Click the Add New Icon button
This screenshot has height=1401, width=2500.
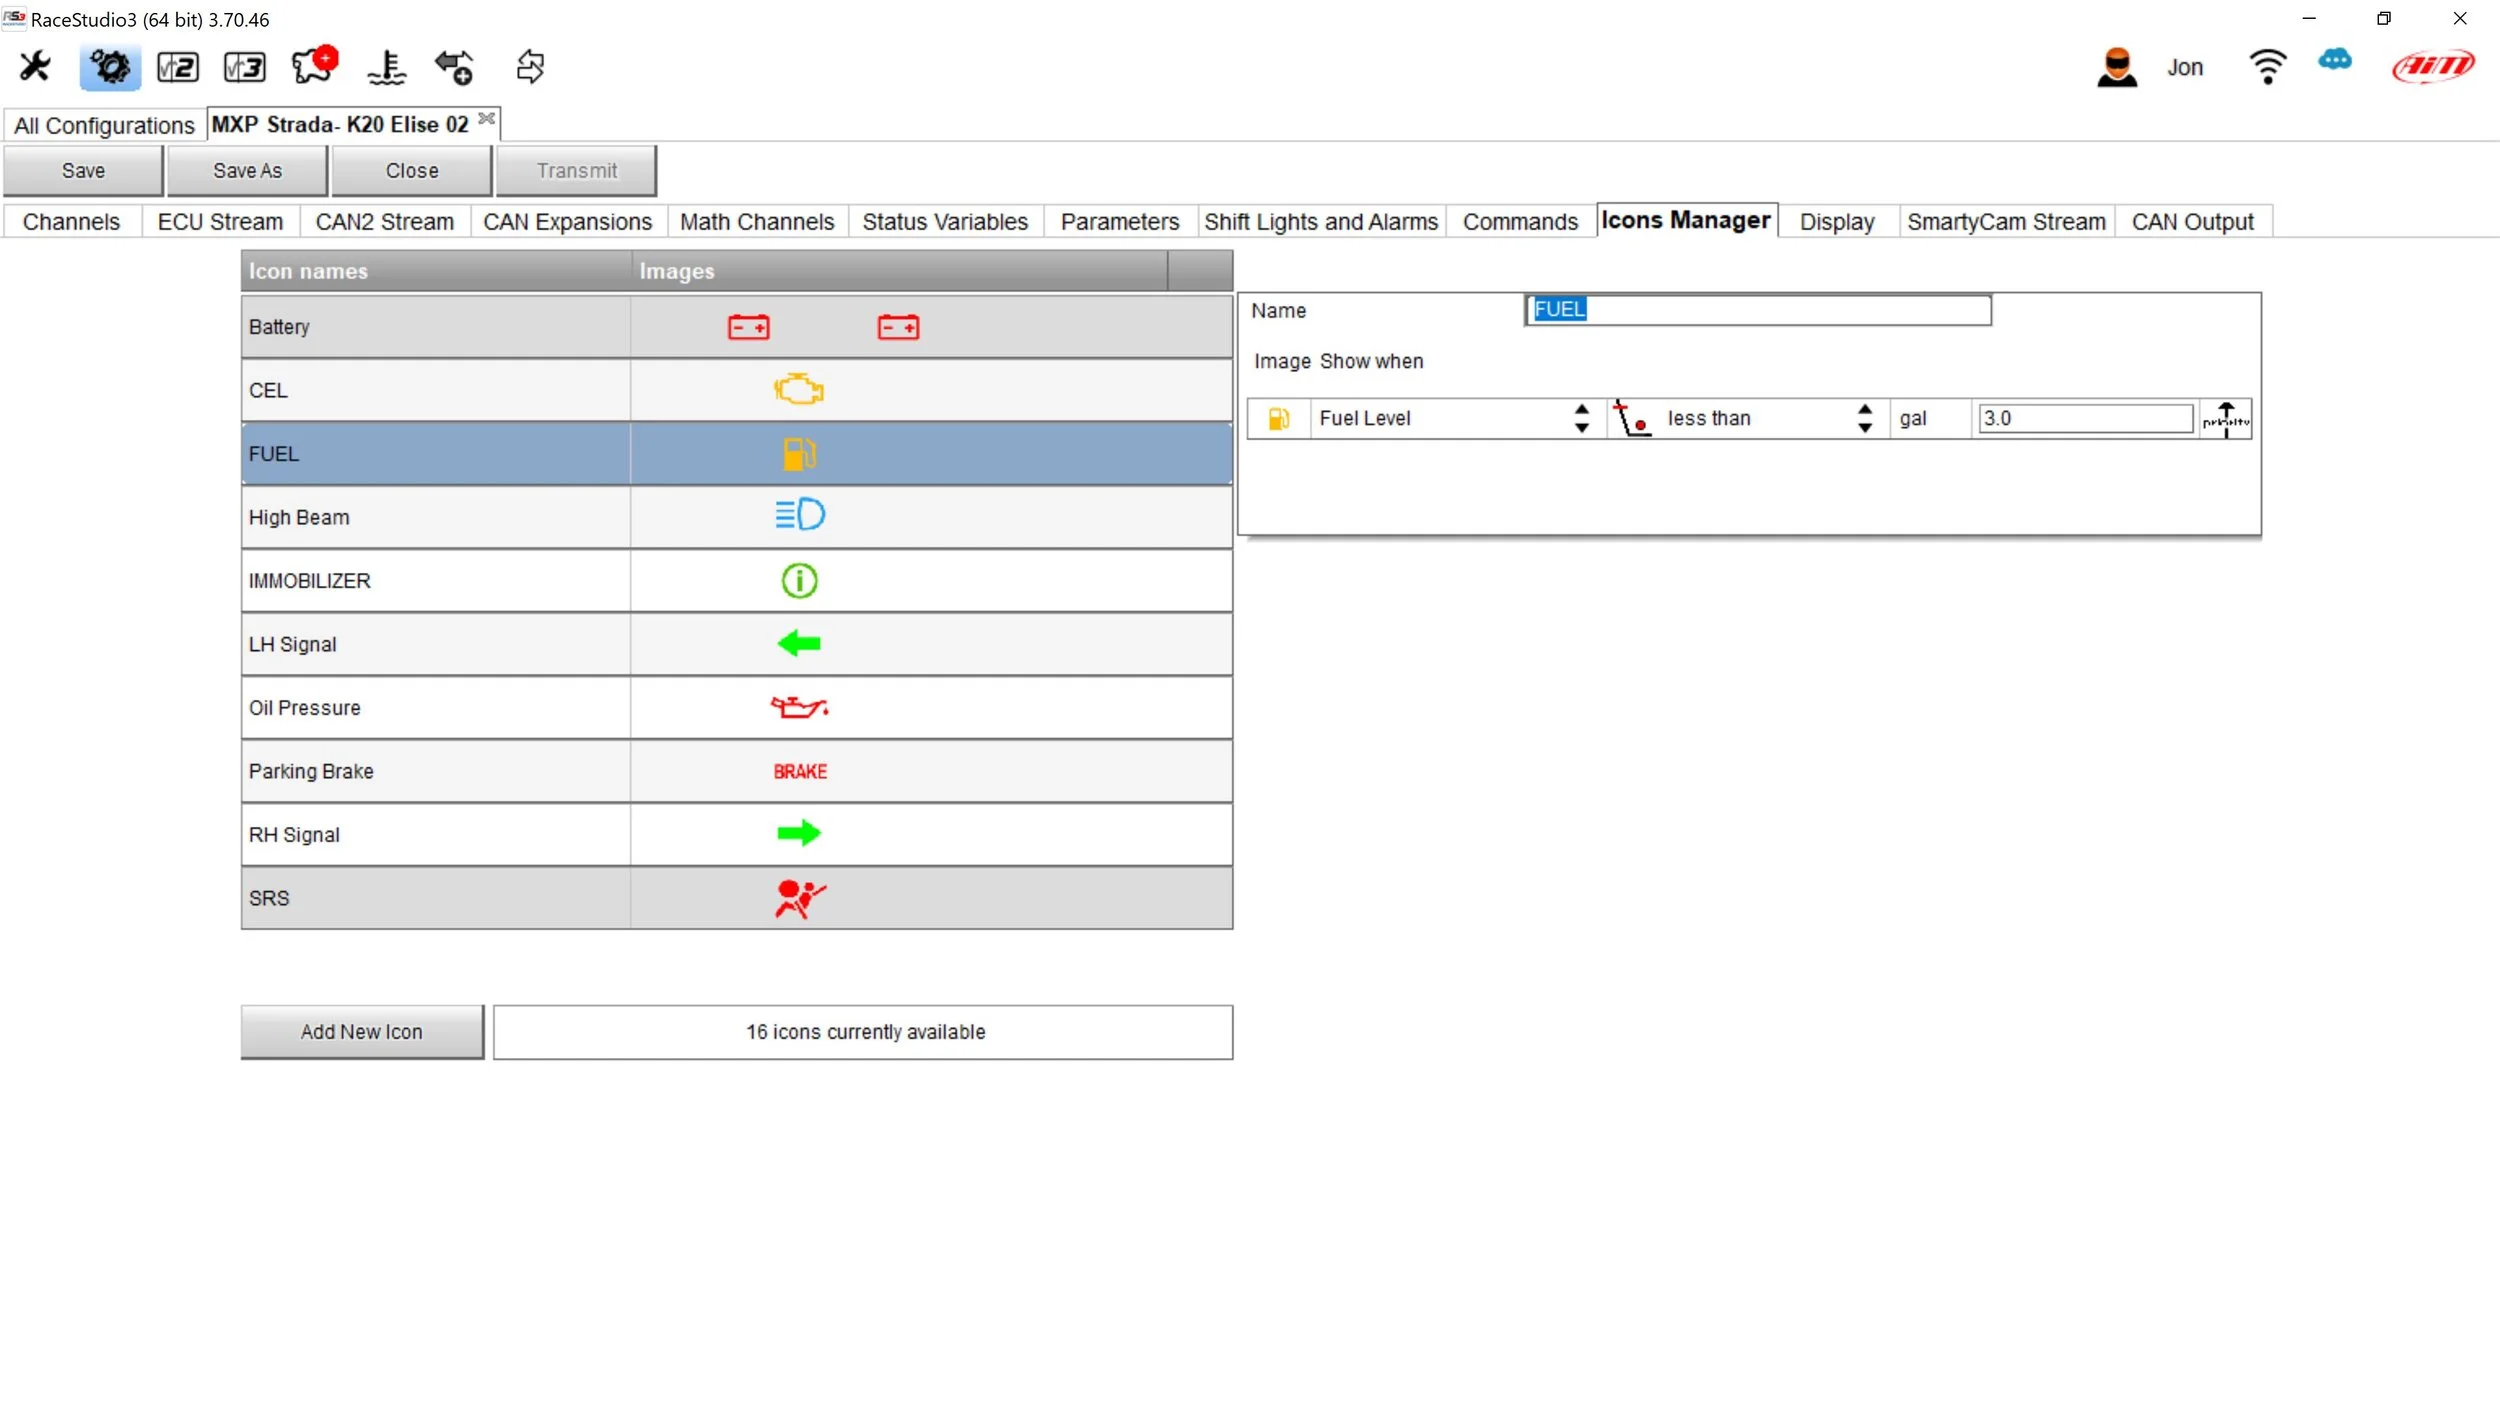coord(362,1032)
